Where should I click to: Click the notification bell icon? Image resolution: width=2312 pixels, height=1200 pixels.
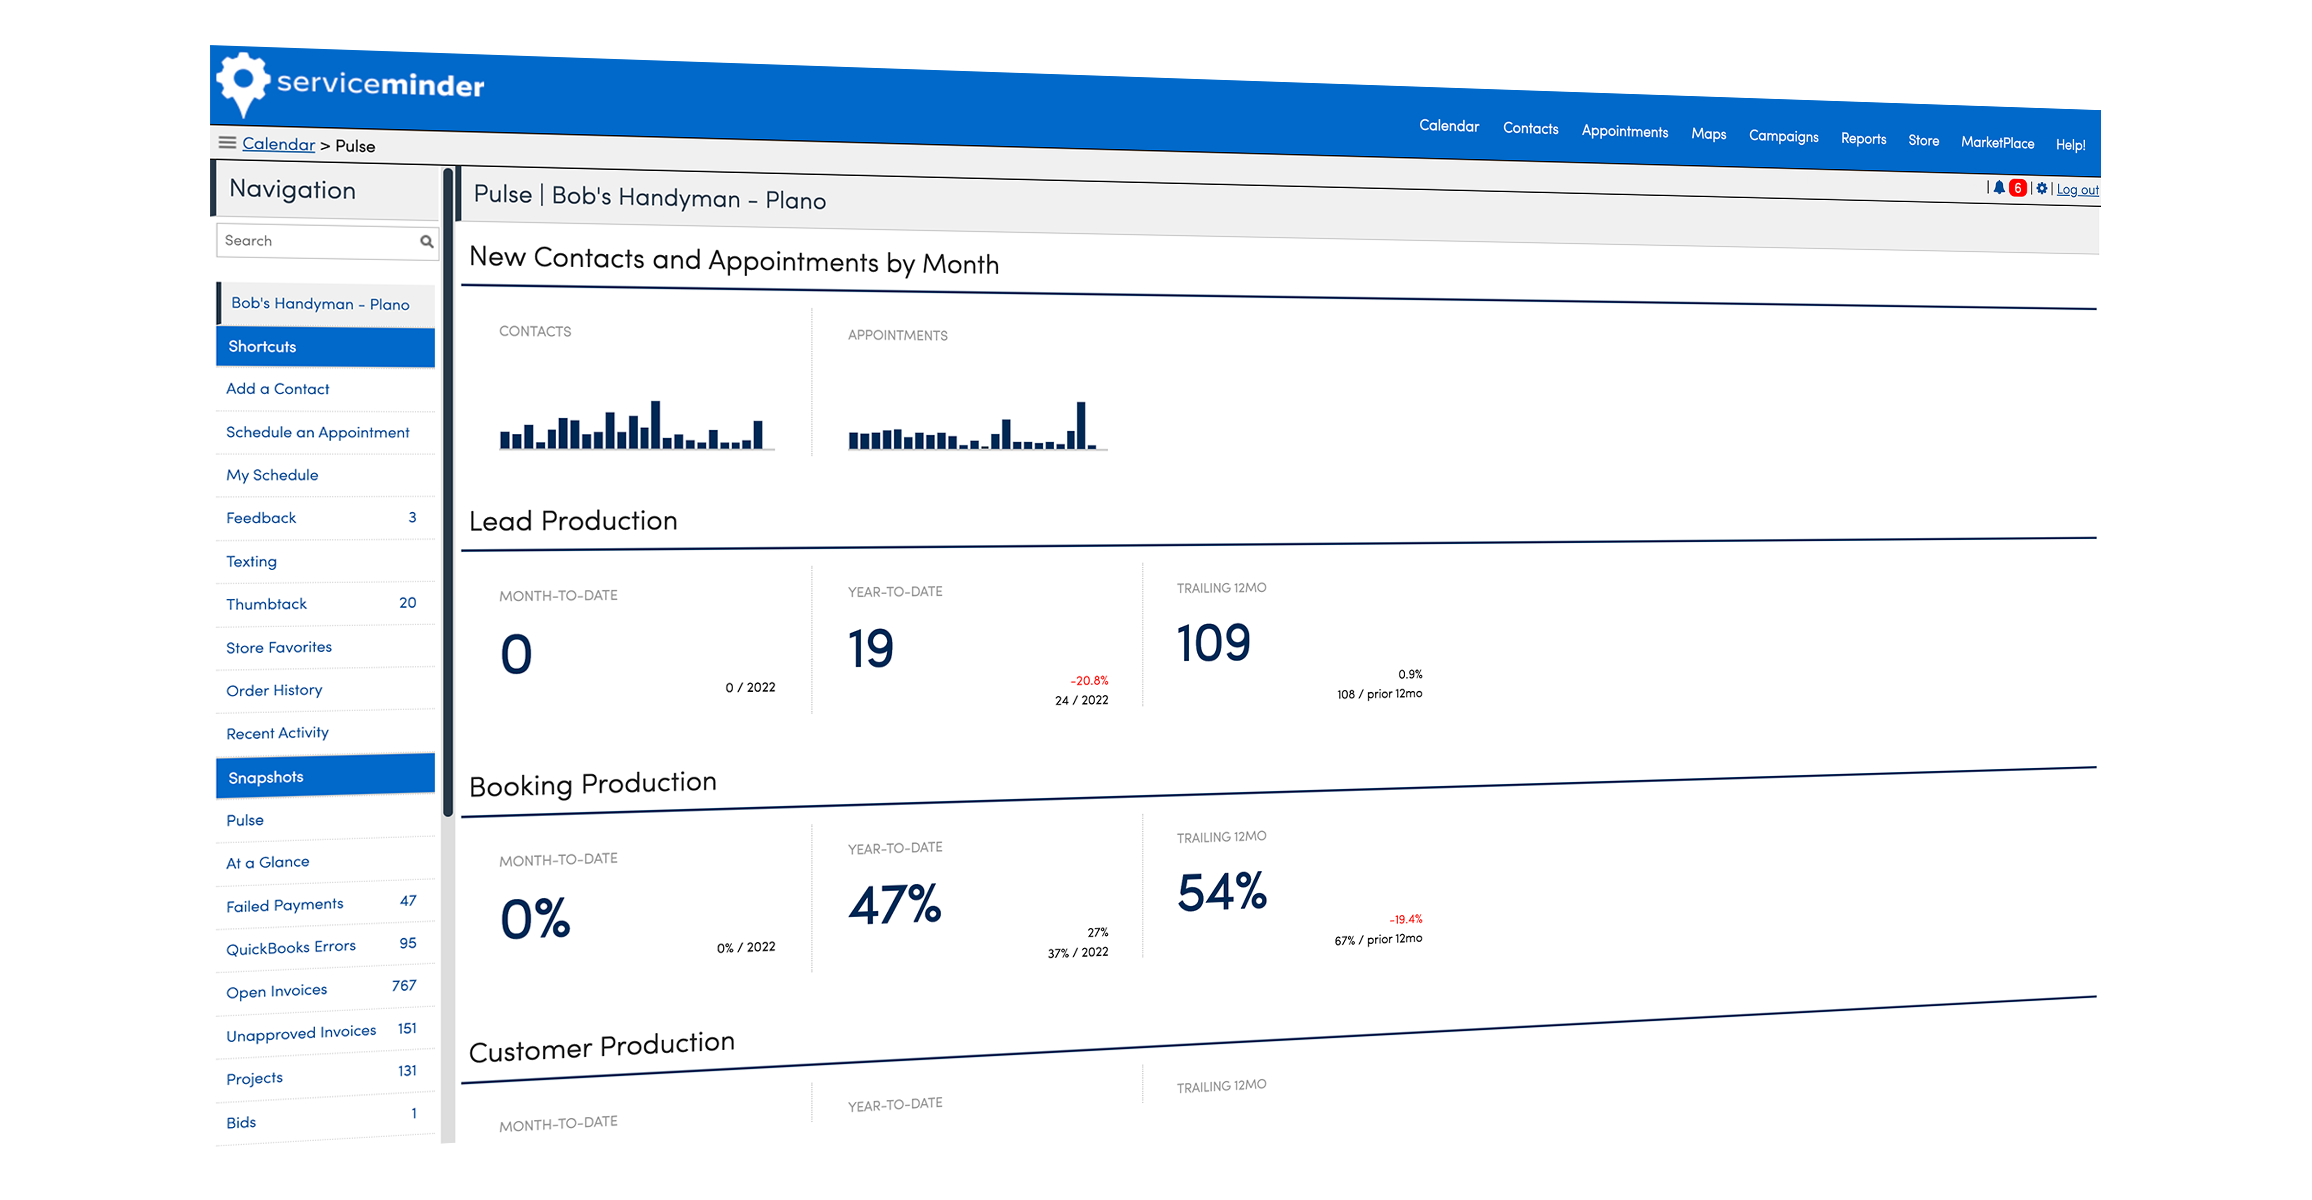1995,190
